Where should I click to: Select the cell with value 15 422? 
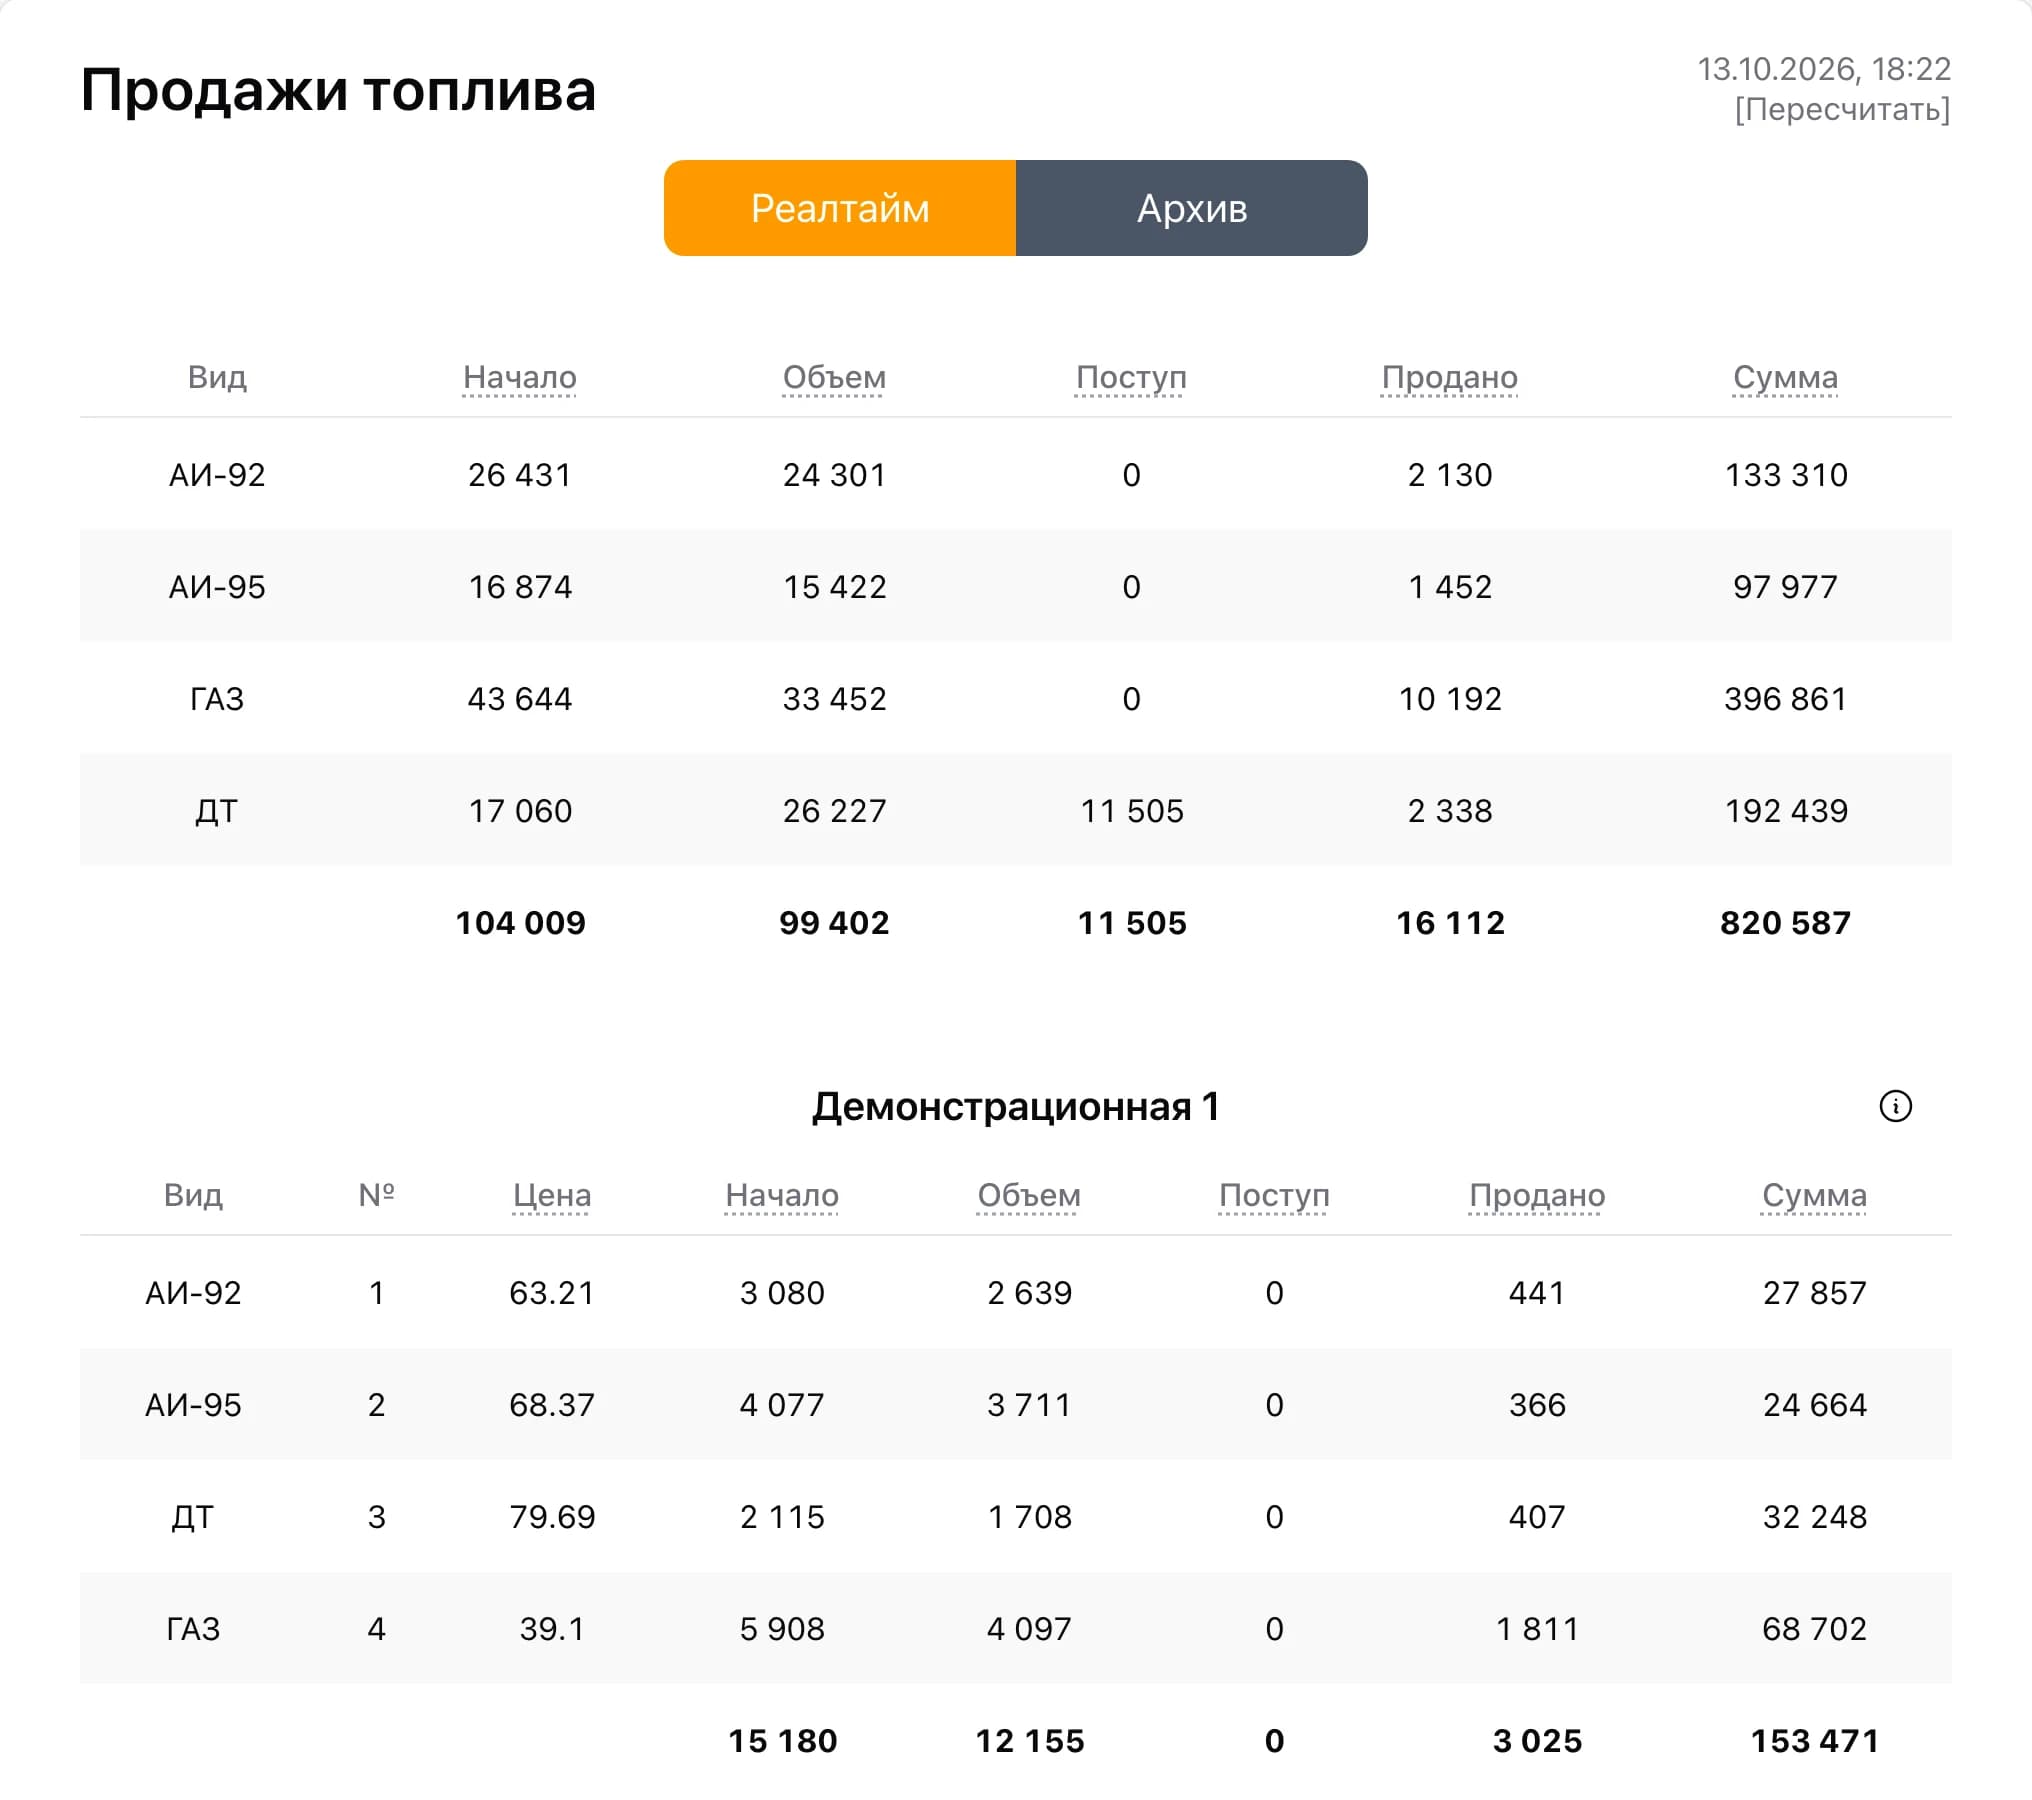point(834,587)
